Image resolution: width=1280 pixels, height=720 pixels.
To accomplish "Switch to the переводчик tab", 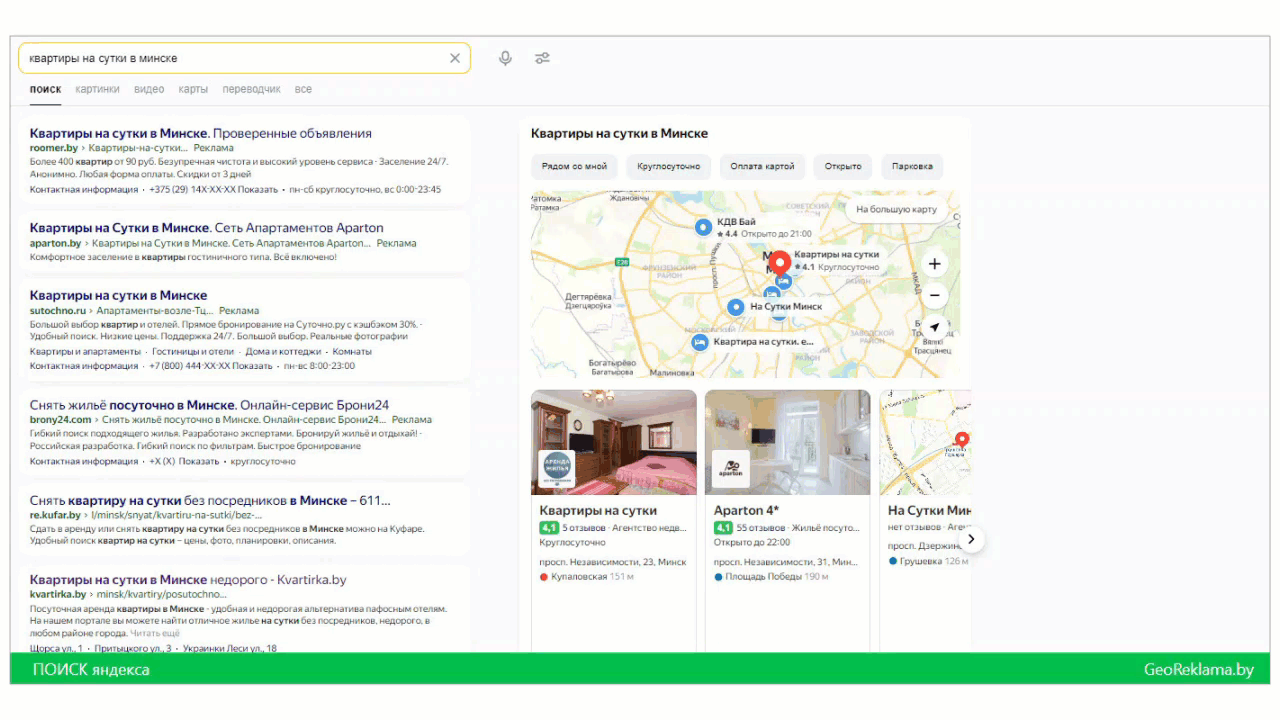I will tap(251, 89).
